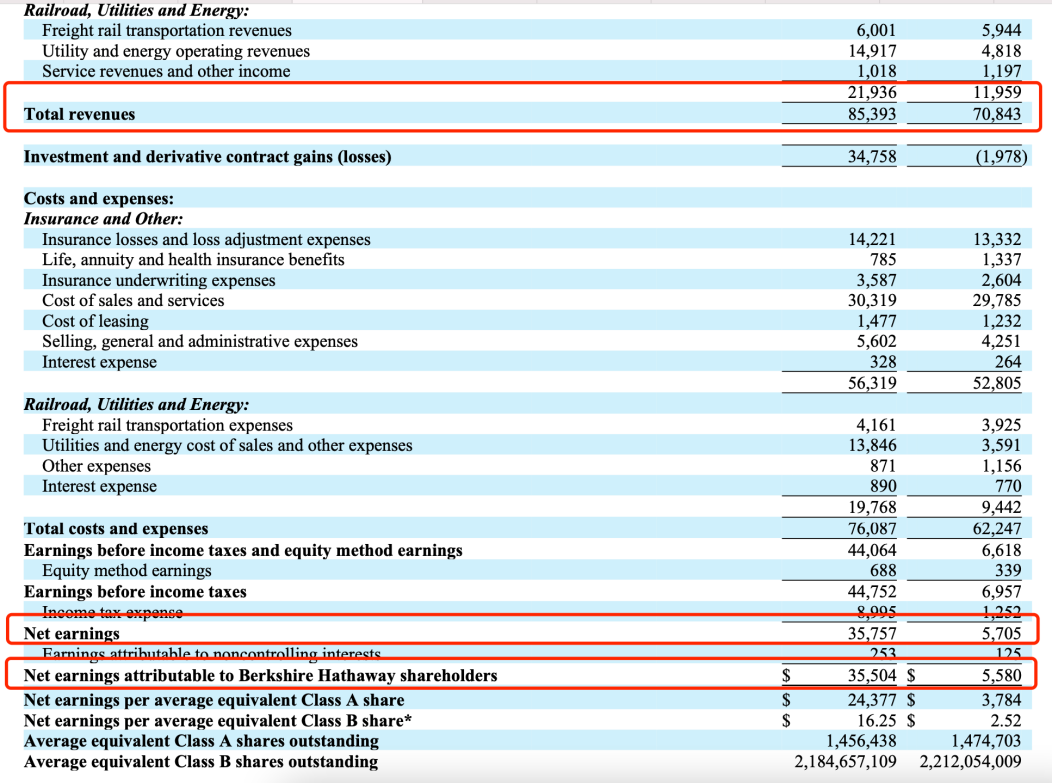Select the 'Total revenues' row label
The width and height of the screenshot is (1052, 783).
(79, 114)
